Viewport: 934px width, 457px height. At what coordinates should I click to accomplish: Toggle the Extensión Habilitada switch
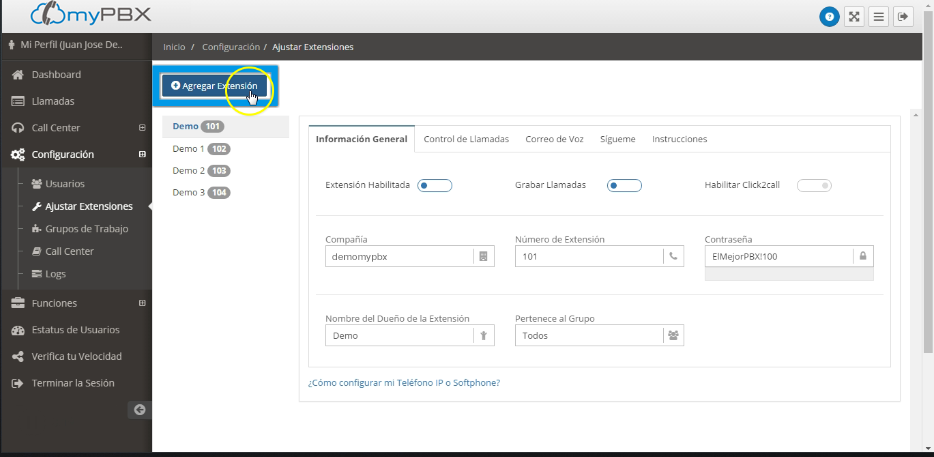tap(435, 185)
